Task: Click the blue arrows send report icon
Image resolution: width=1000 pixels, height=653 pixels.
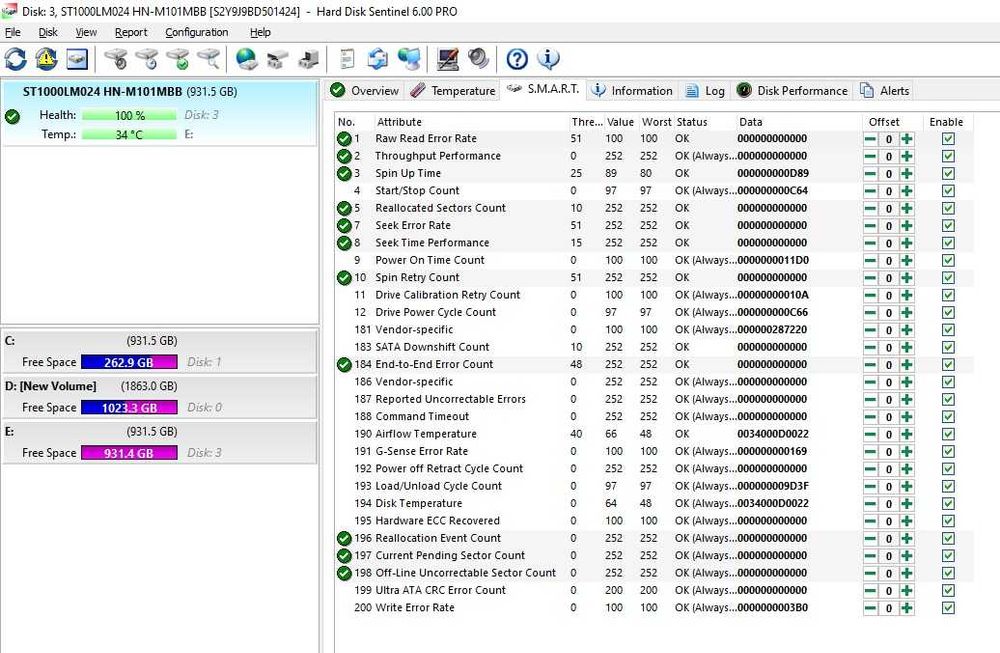Action: tap(378, 59)
